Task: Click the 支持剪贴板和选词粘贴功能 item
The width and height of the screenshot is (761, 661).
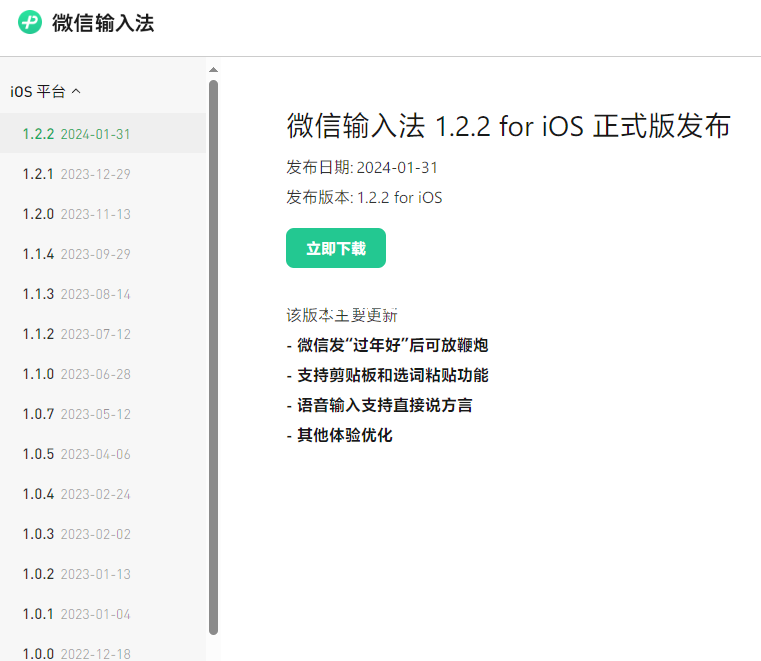Action: [x=387, y=375]
